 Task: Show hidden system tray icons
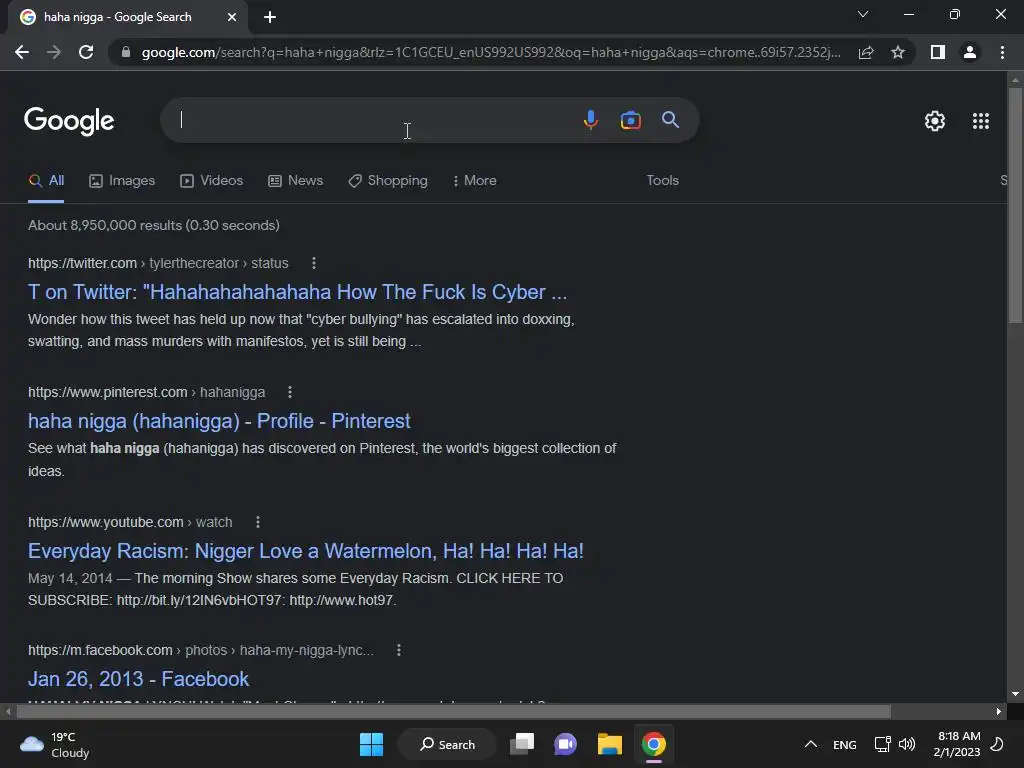810,744
